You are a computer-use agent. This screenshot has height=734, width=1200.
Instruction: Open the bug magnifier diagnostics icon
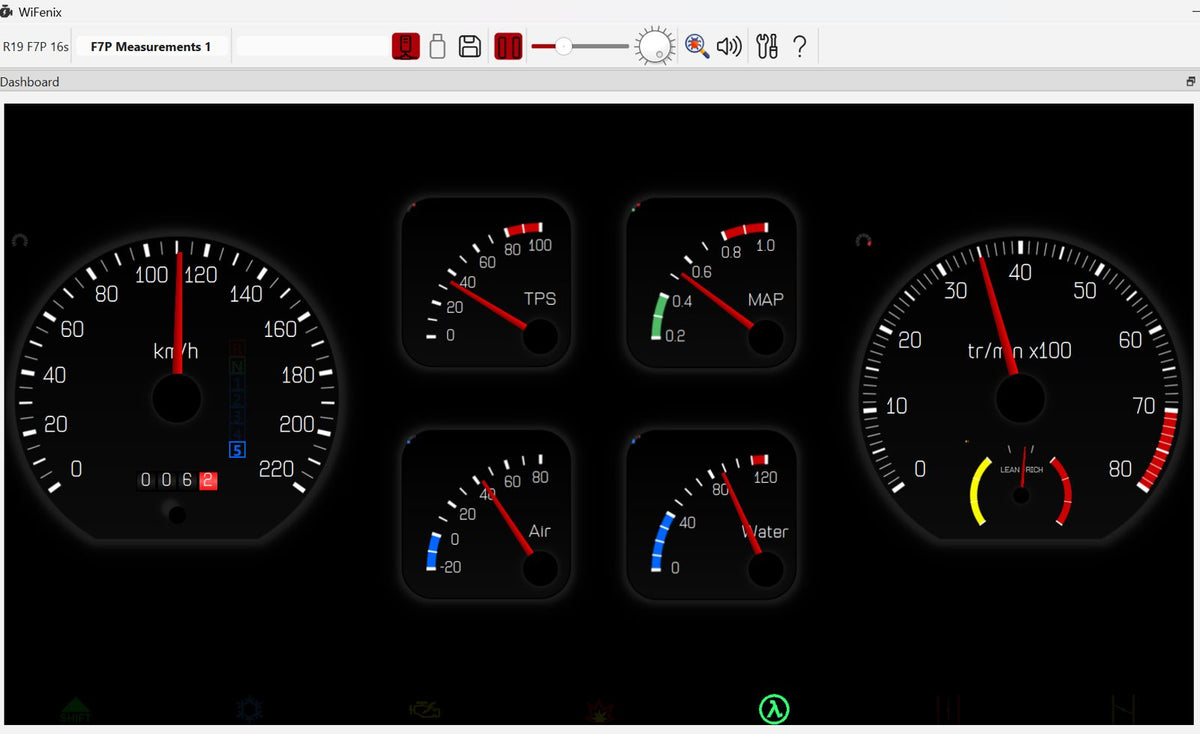[x=697, y=46]
